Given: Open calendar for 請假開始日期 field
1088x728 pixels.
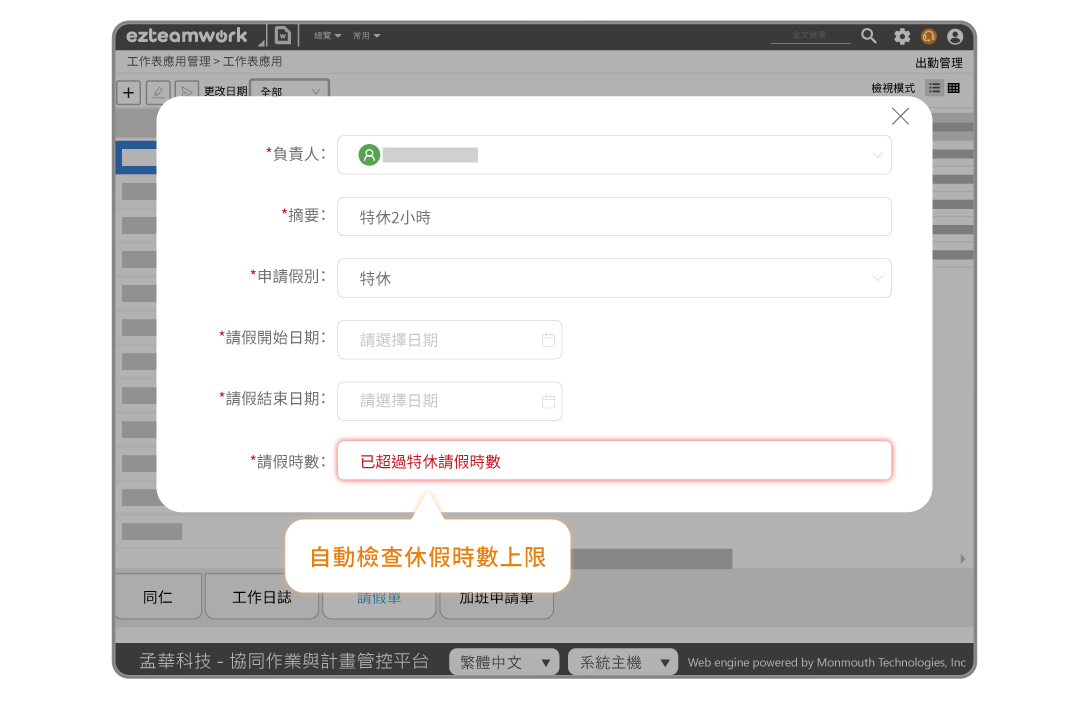Looking at the screenshot, I should [x=548, y=340].
